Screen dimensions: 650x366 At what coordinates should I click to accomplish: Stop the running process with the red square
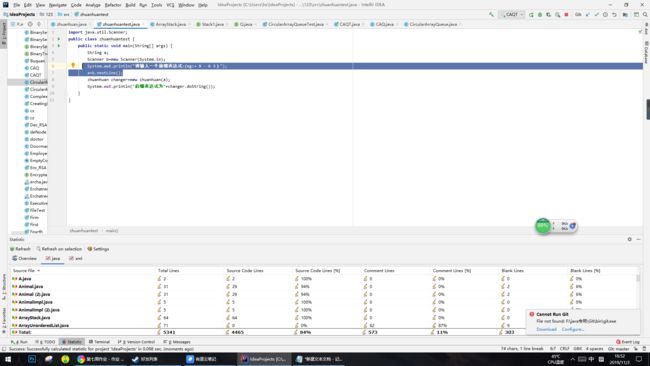point(566,15)
